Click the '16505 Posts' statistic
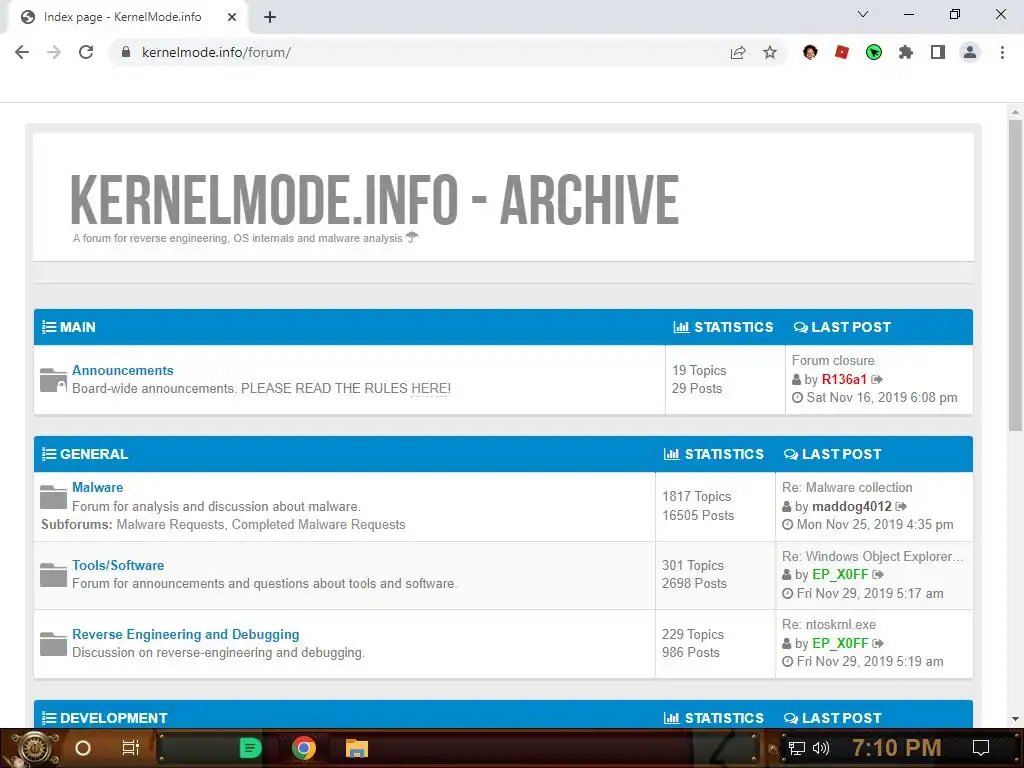Image resolution: width=1024 pixels, height=768 pixels. [x=697, y=515]
